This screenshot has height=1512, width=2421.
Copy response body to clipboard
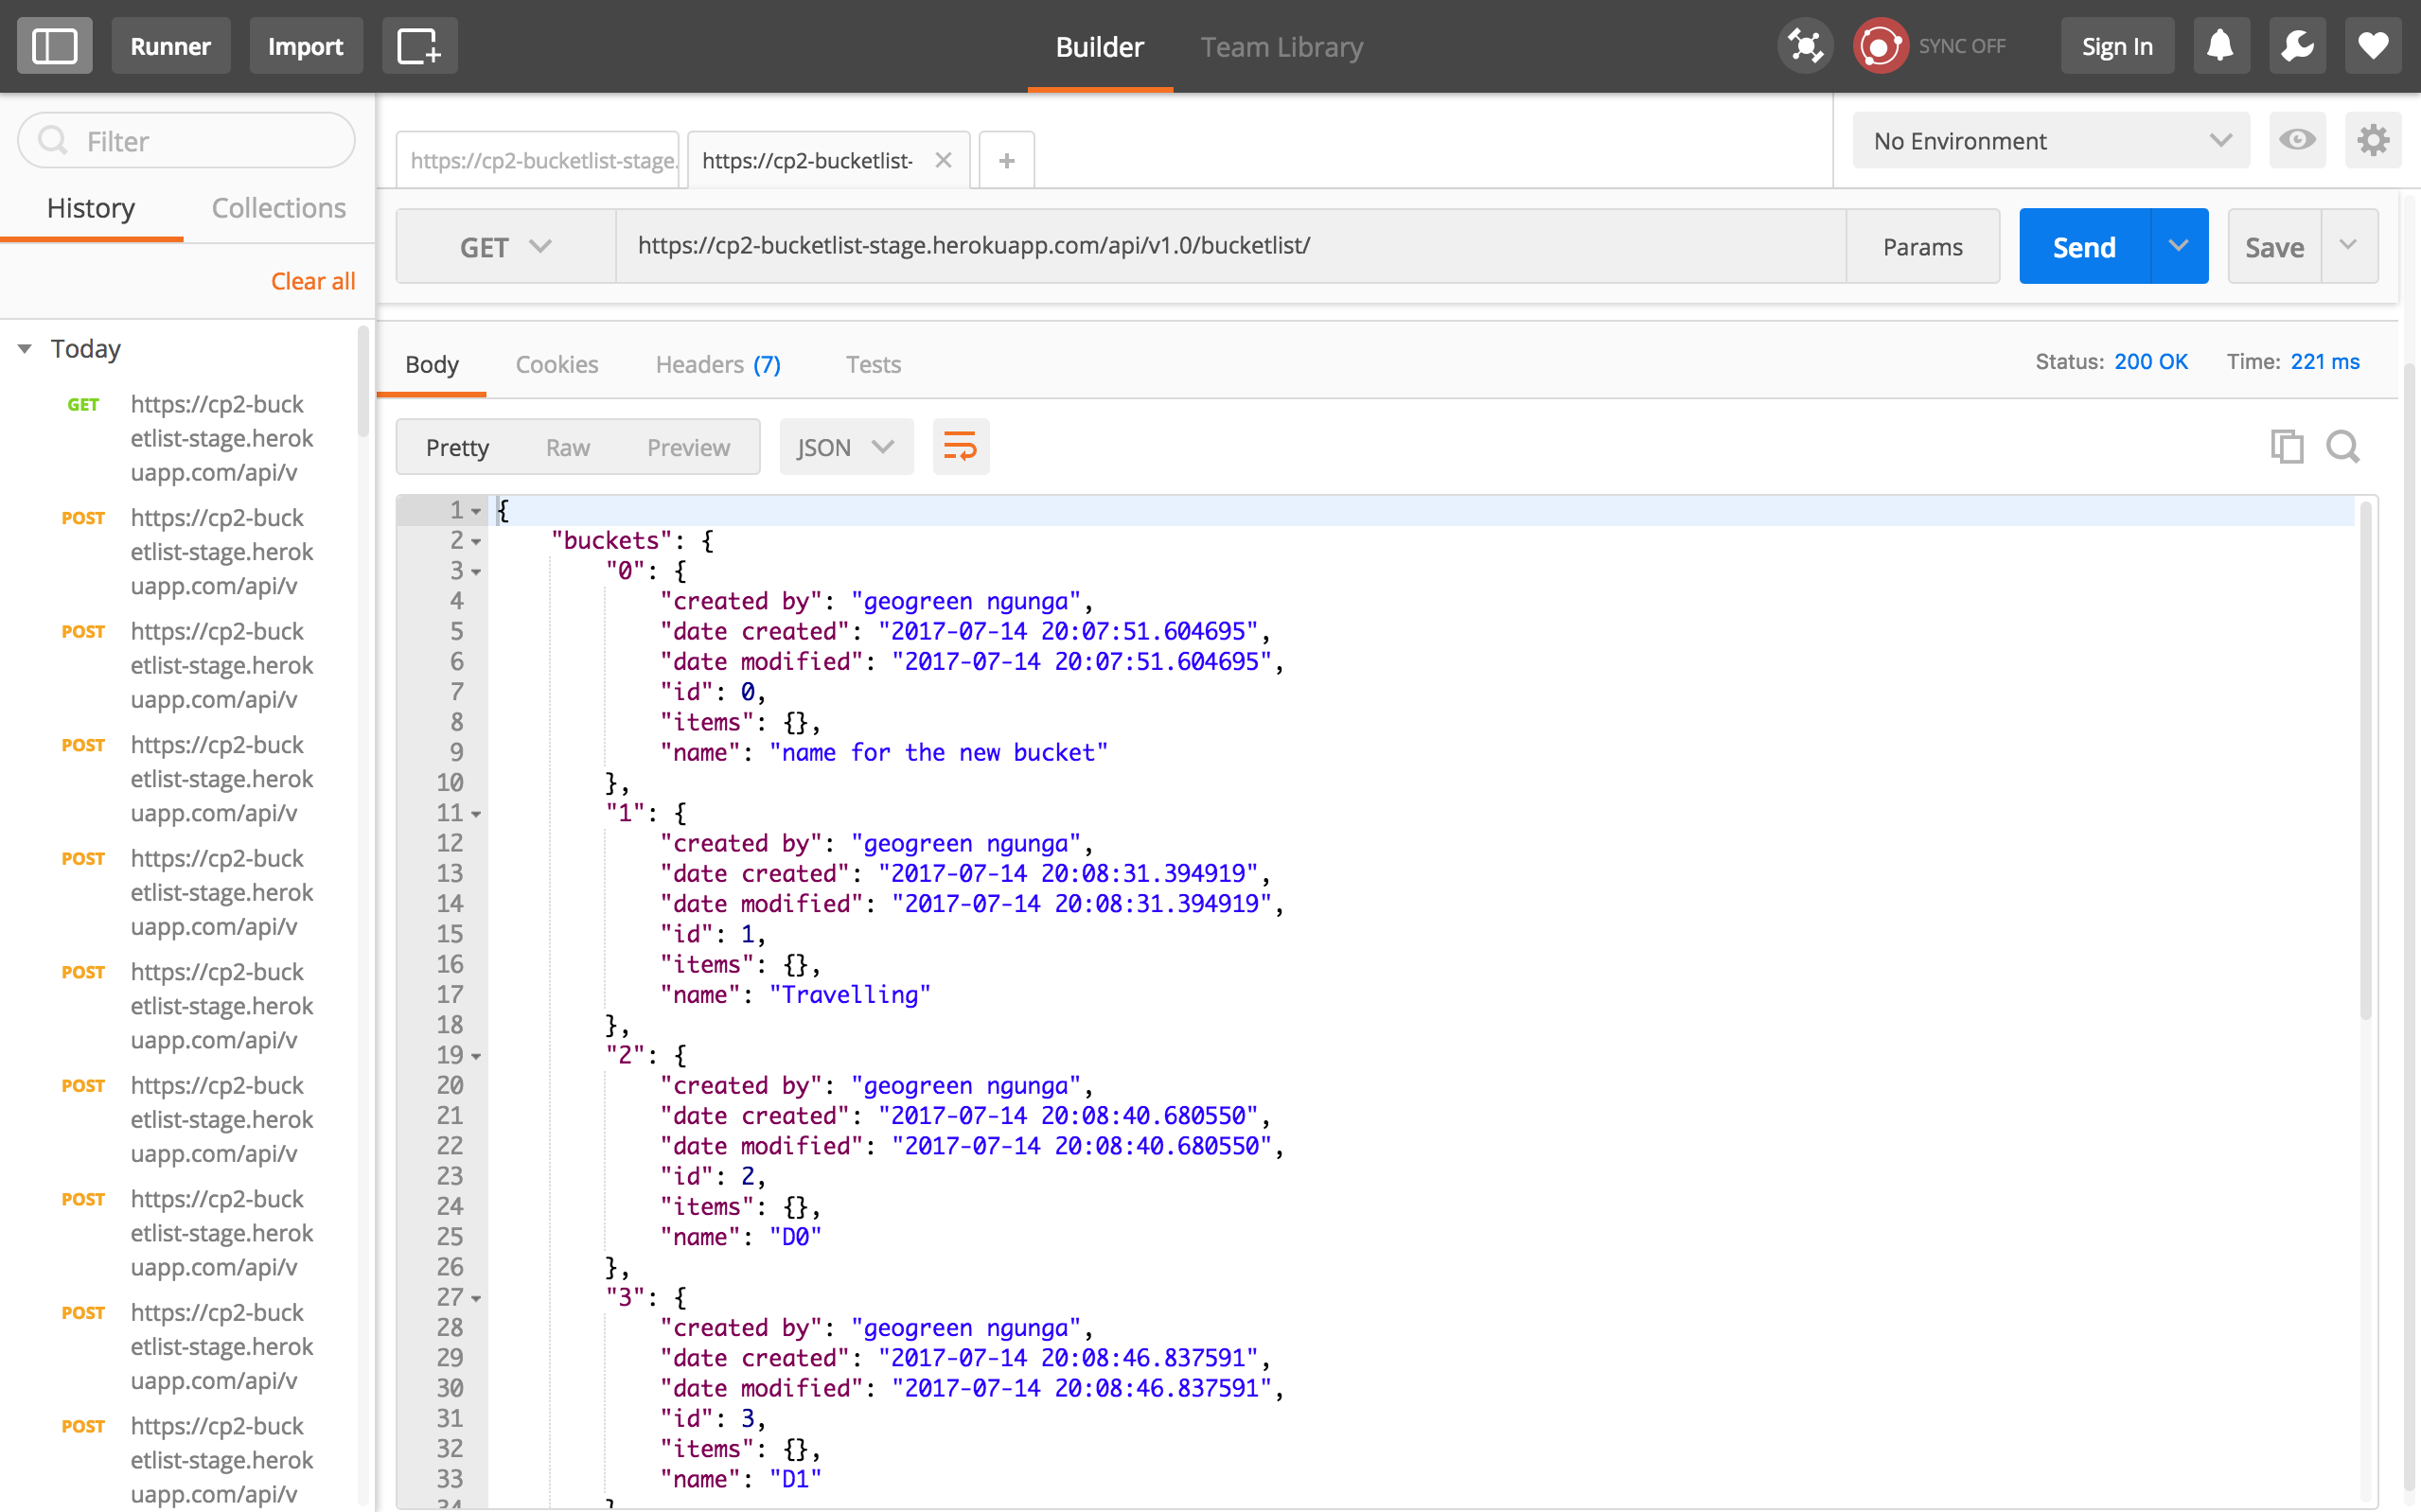click(x=2286, y=446)
